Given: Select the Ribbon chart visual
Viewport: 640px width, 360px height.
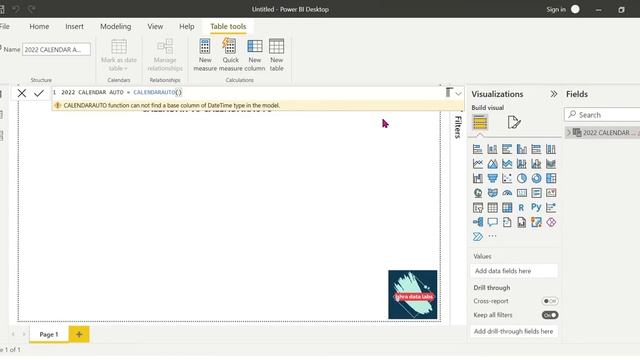Looking at the screenshot, I should click(551, 164).
